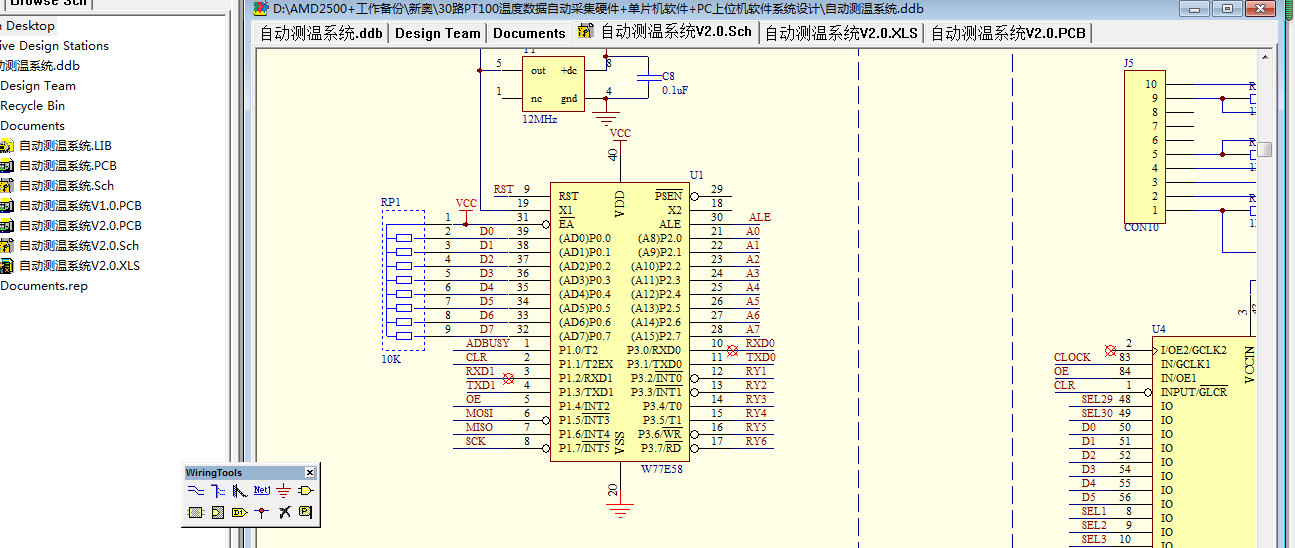1295x548 pixels.
Task: Select the CLOCK net label near U4
Action: point(1073,357)
